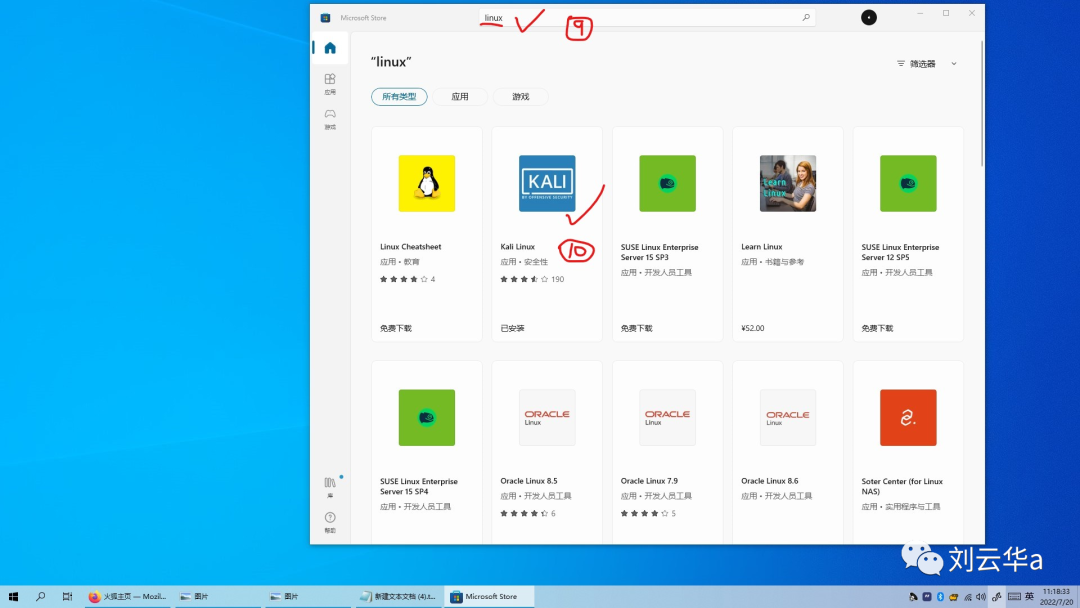Click the Oracle Linux 7.9 icon

pyautogui.click(x=667, y=417)
